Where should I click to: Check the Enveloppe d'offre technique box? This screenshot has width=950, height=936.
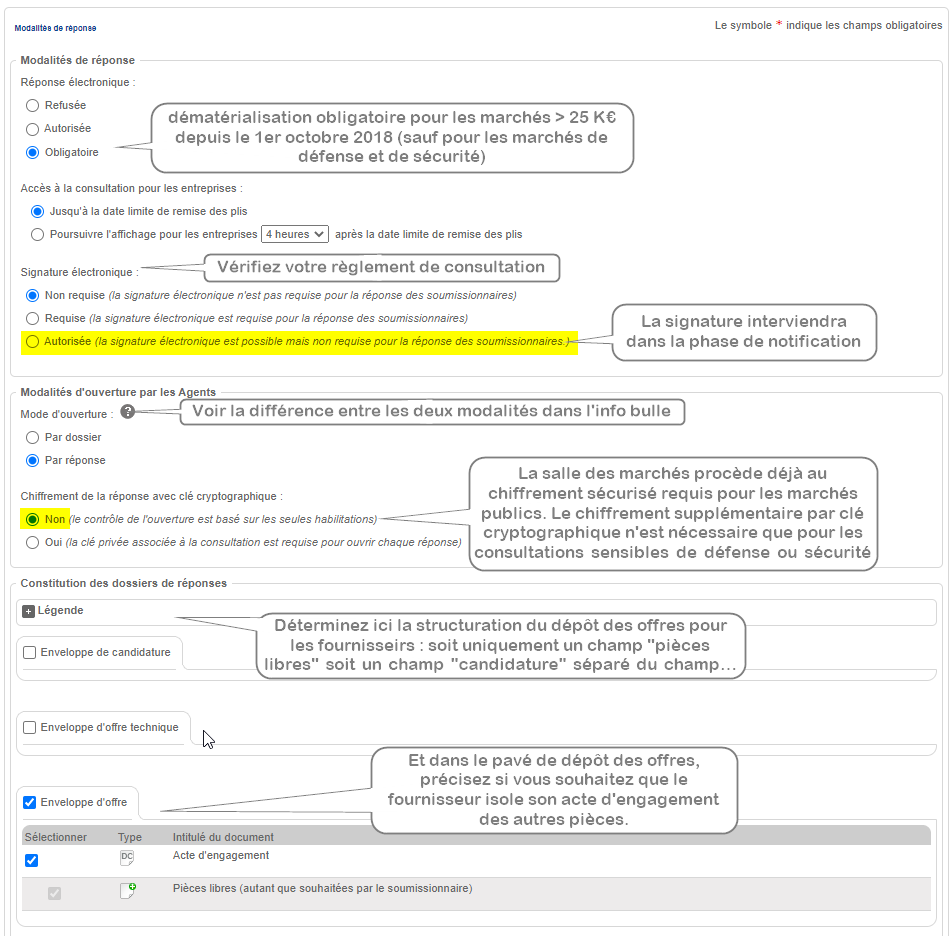tap(29, 728)
